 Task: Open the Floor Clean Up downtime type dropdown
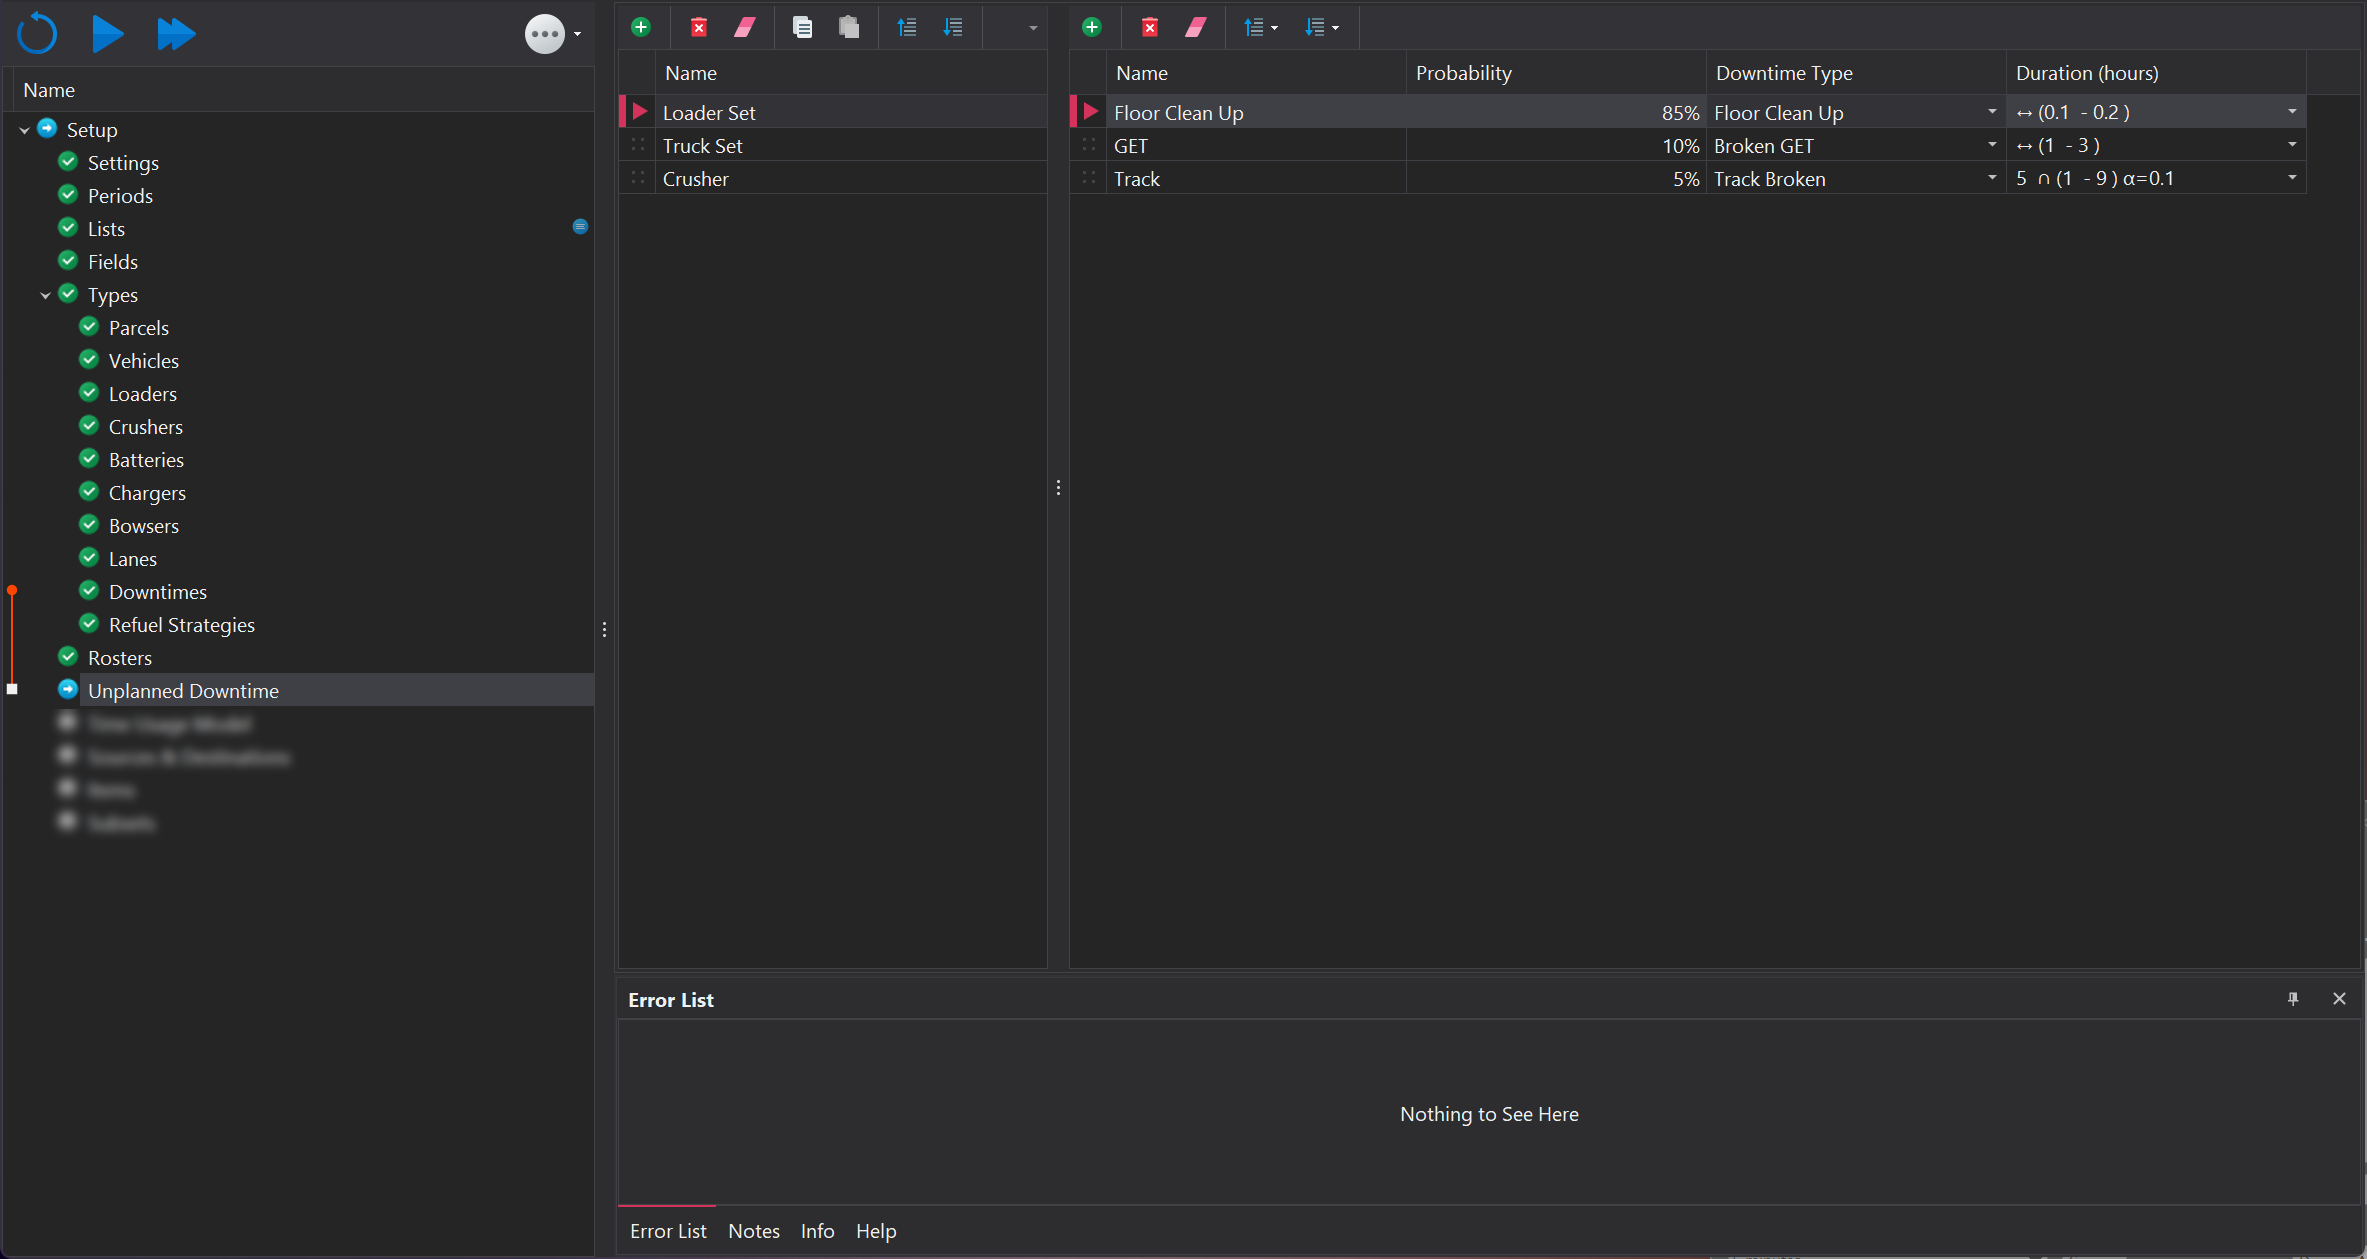[1991, 112]
